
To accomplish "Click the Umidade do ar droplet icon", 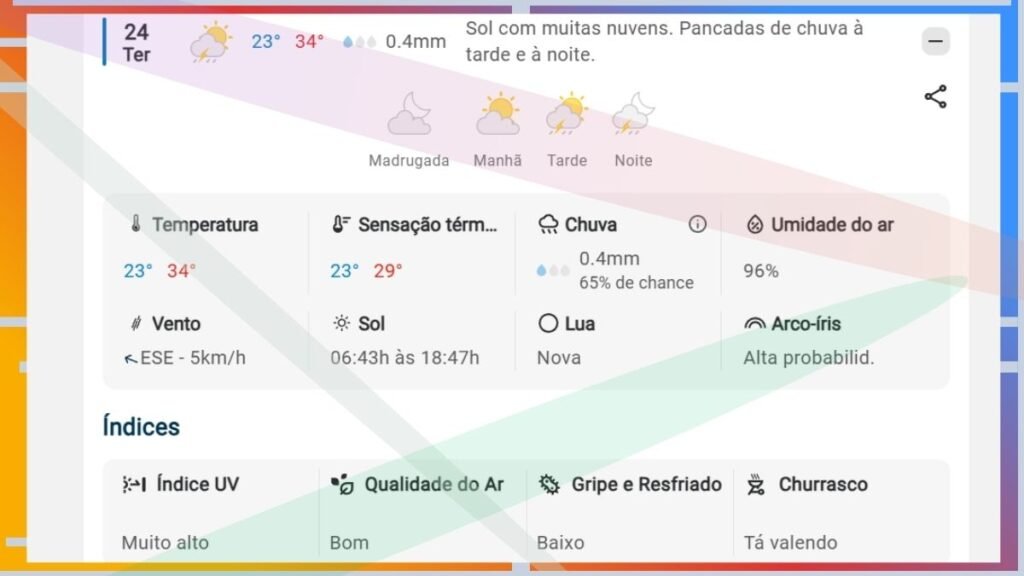I will coord(755,225).
